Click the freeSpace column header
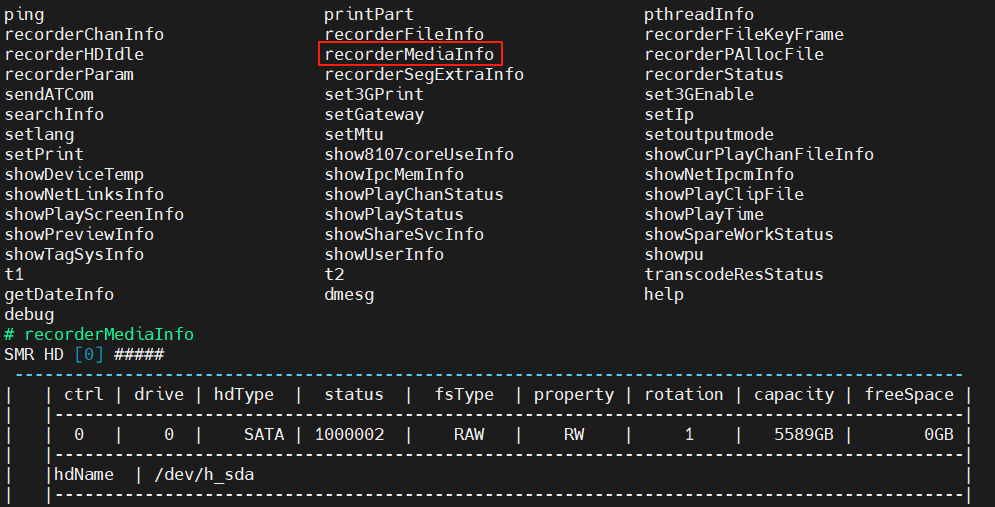Viewport: 995px width, 507px height. 909,395
